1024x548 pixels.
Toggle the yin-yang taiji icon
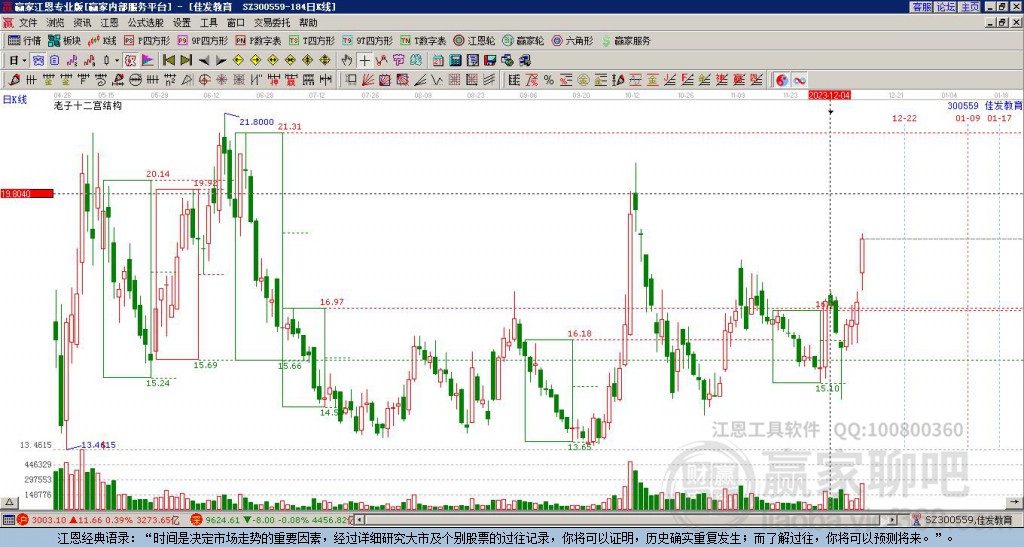(782, 80)
